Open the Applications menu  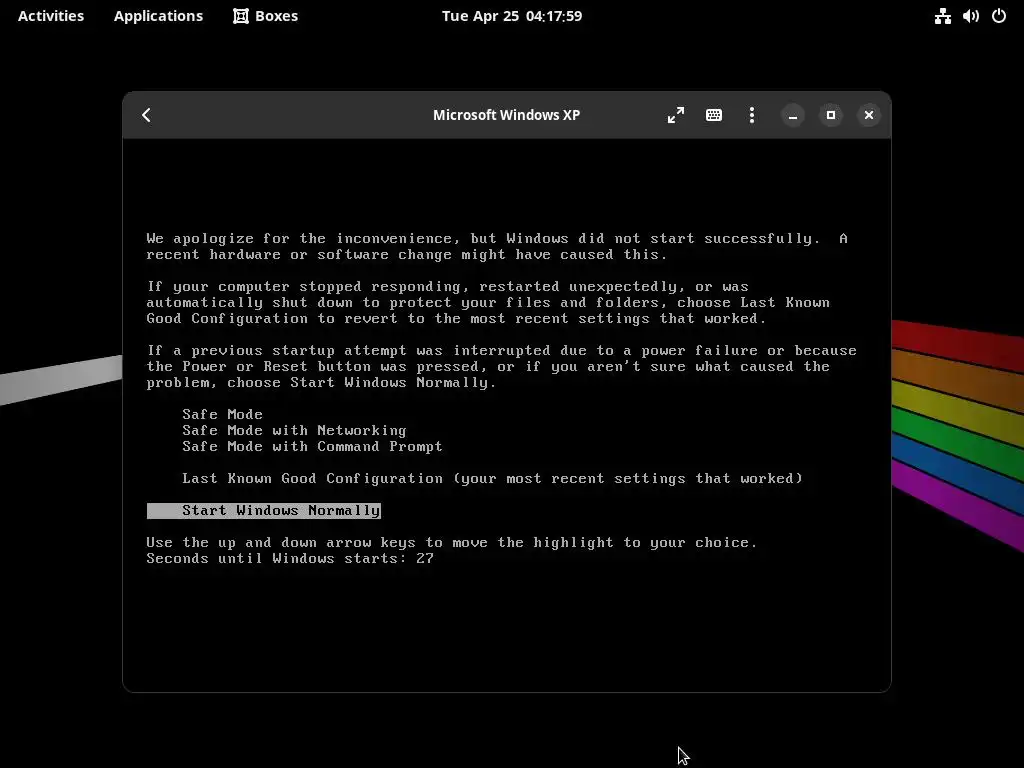158,16
